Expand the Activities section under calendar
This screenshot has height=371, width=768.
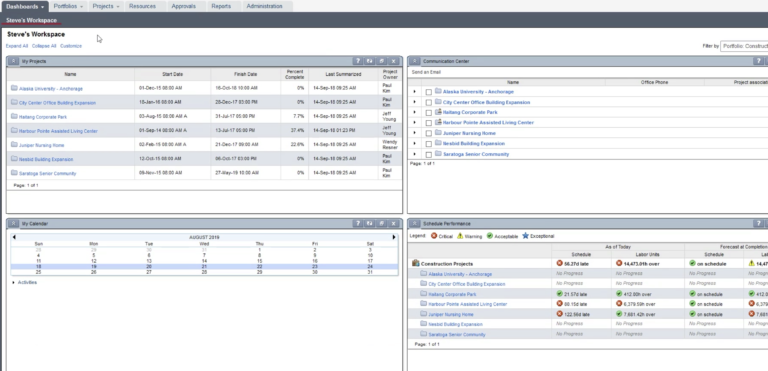click(13, 283)
